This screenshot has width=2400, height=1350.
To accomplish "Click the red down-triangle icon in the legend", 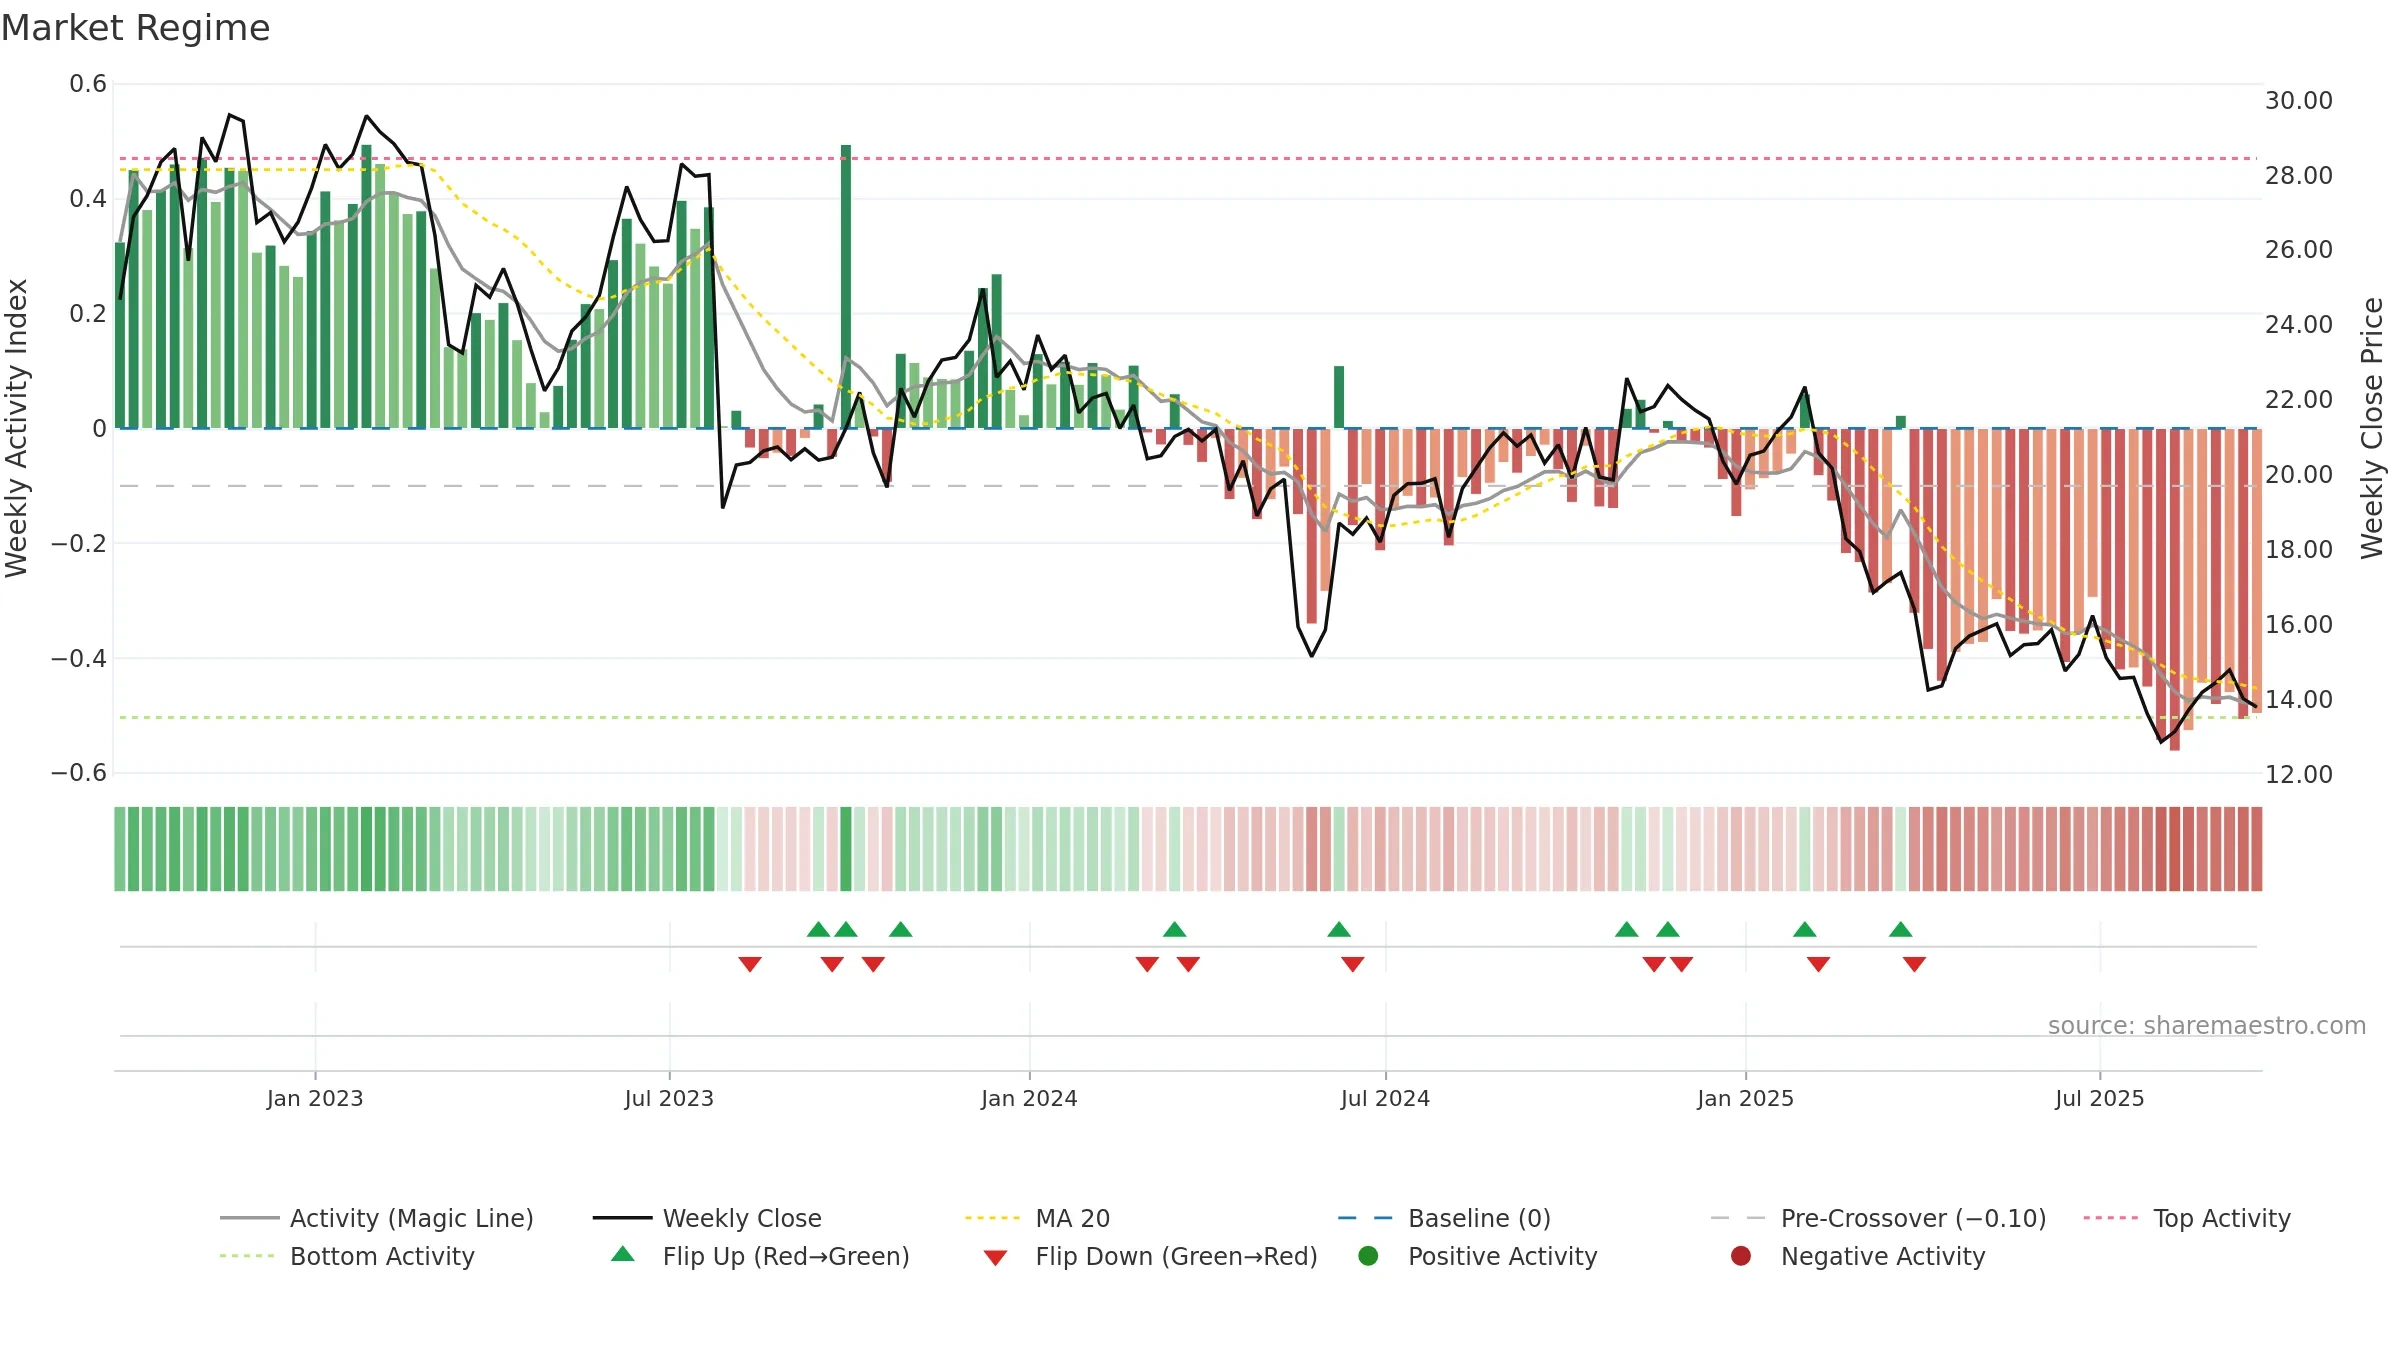I will (995, 1257).
